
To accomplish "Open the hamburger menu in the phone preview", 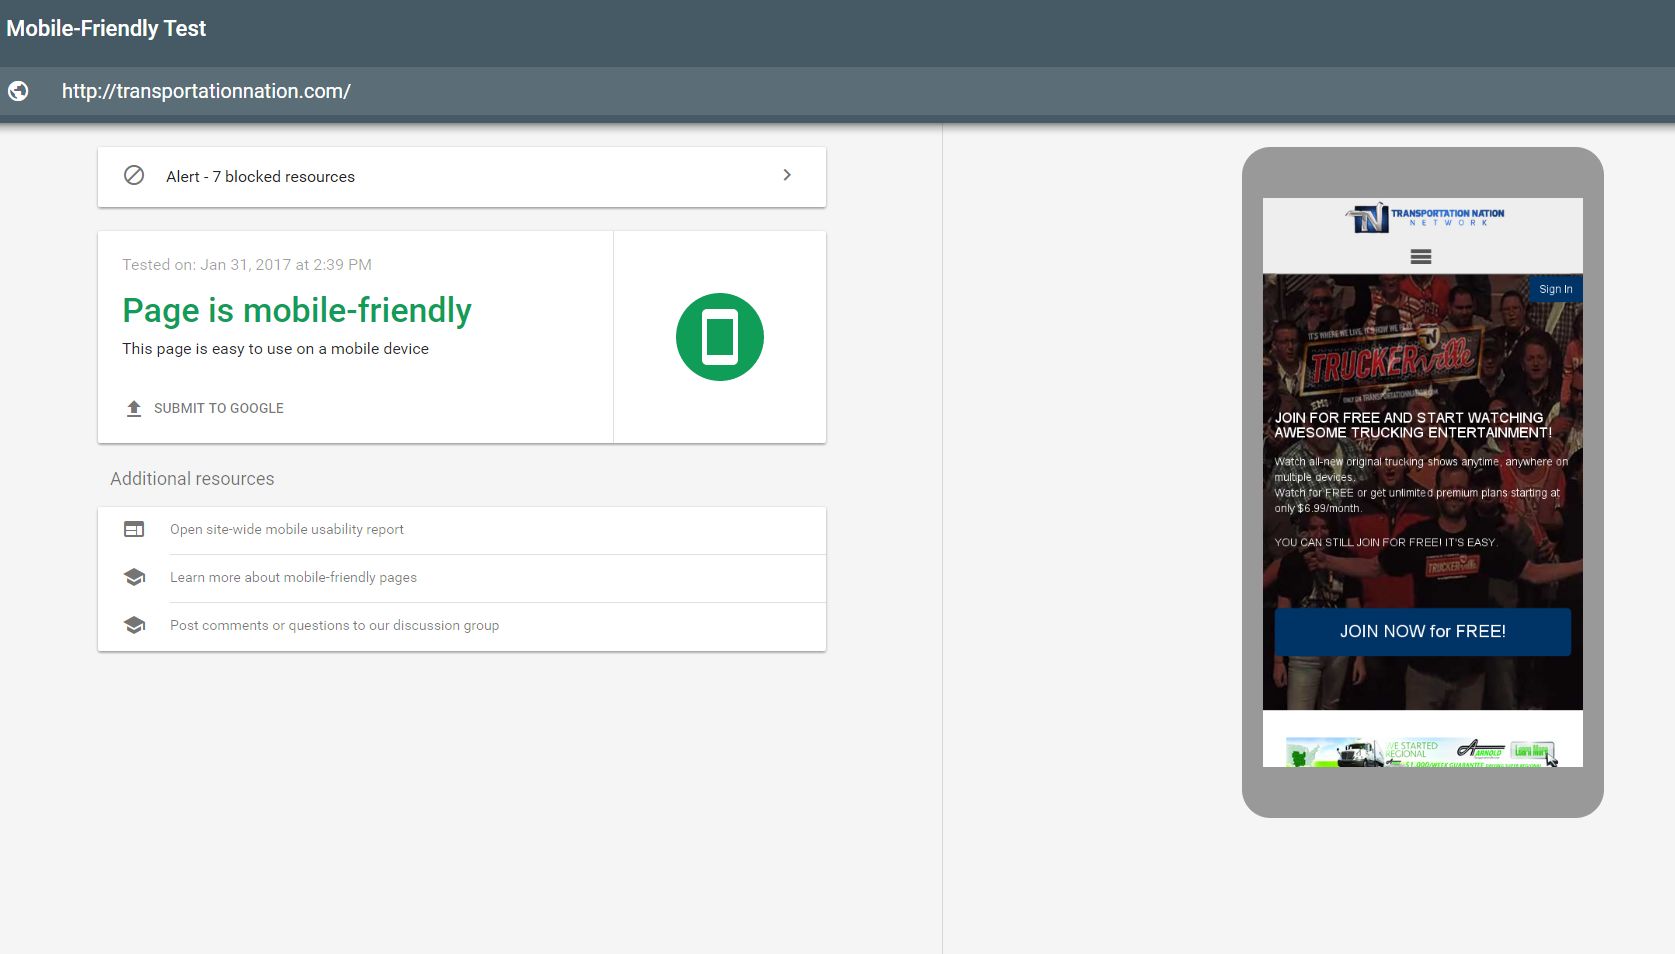I will click(x=1421, y=257).
